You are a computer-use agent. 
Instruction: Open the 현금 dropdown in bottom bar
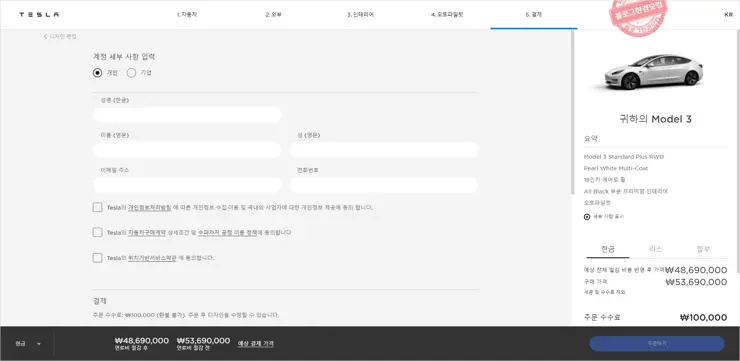(x=28, y=344)
